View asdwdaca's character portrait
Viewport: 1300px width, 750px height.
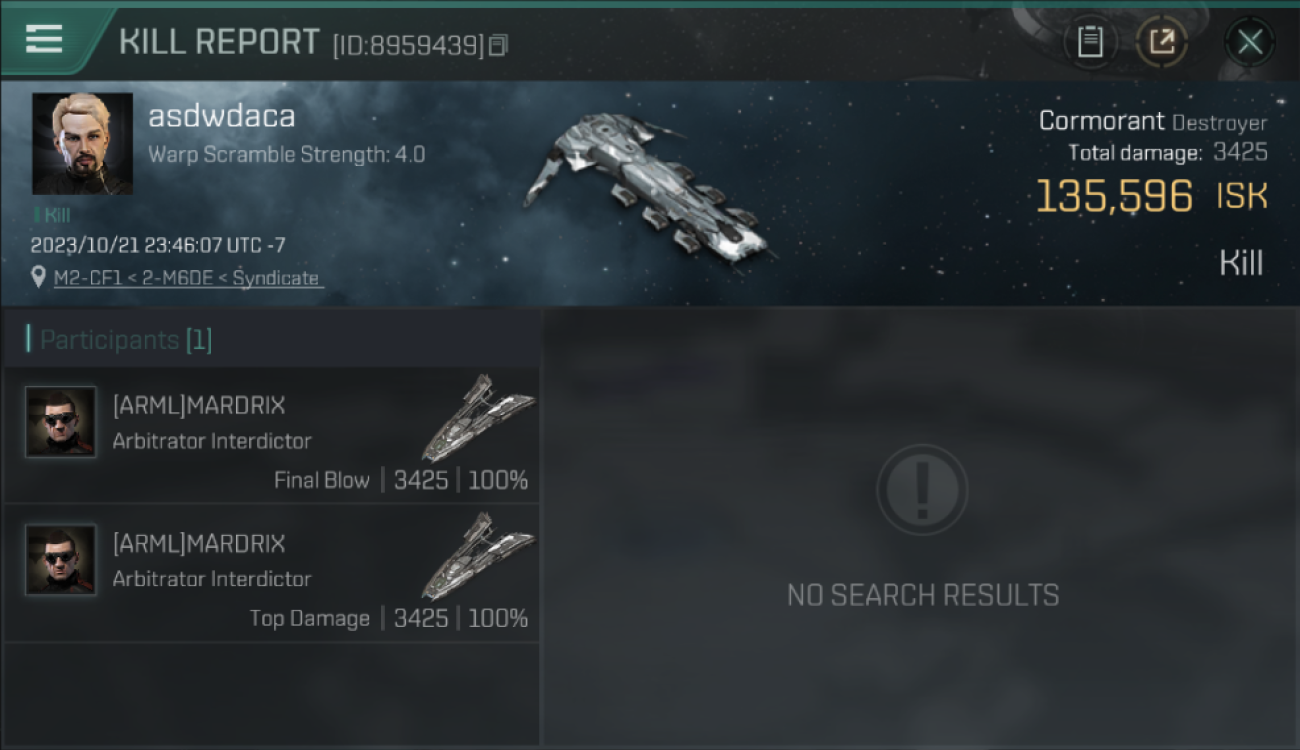point(82,144)
